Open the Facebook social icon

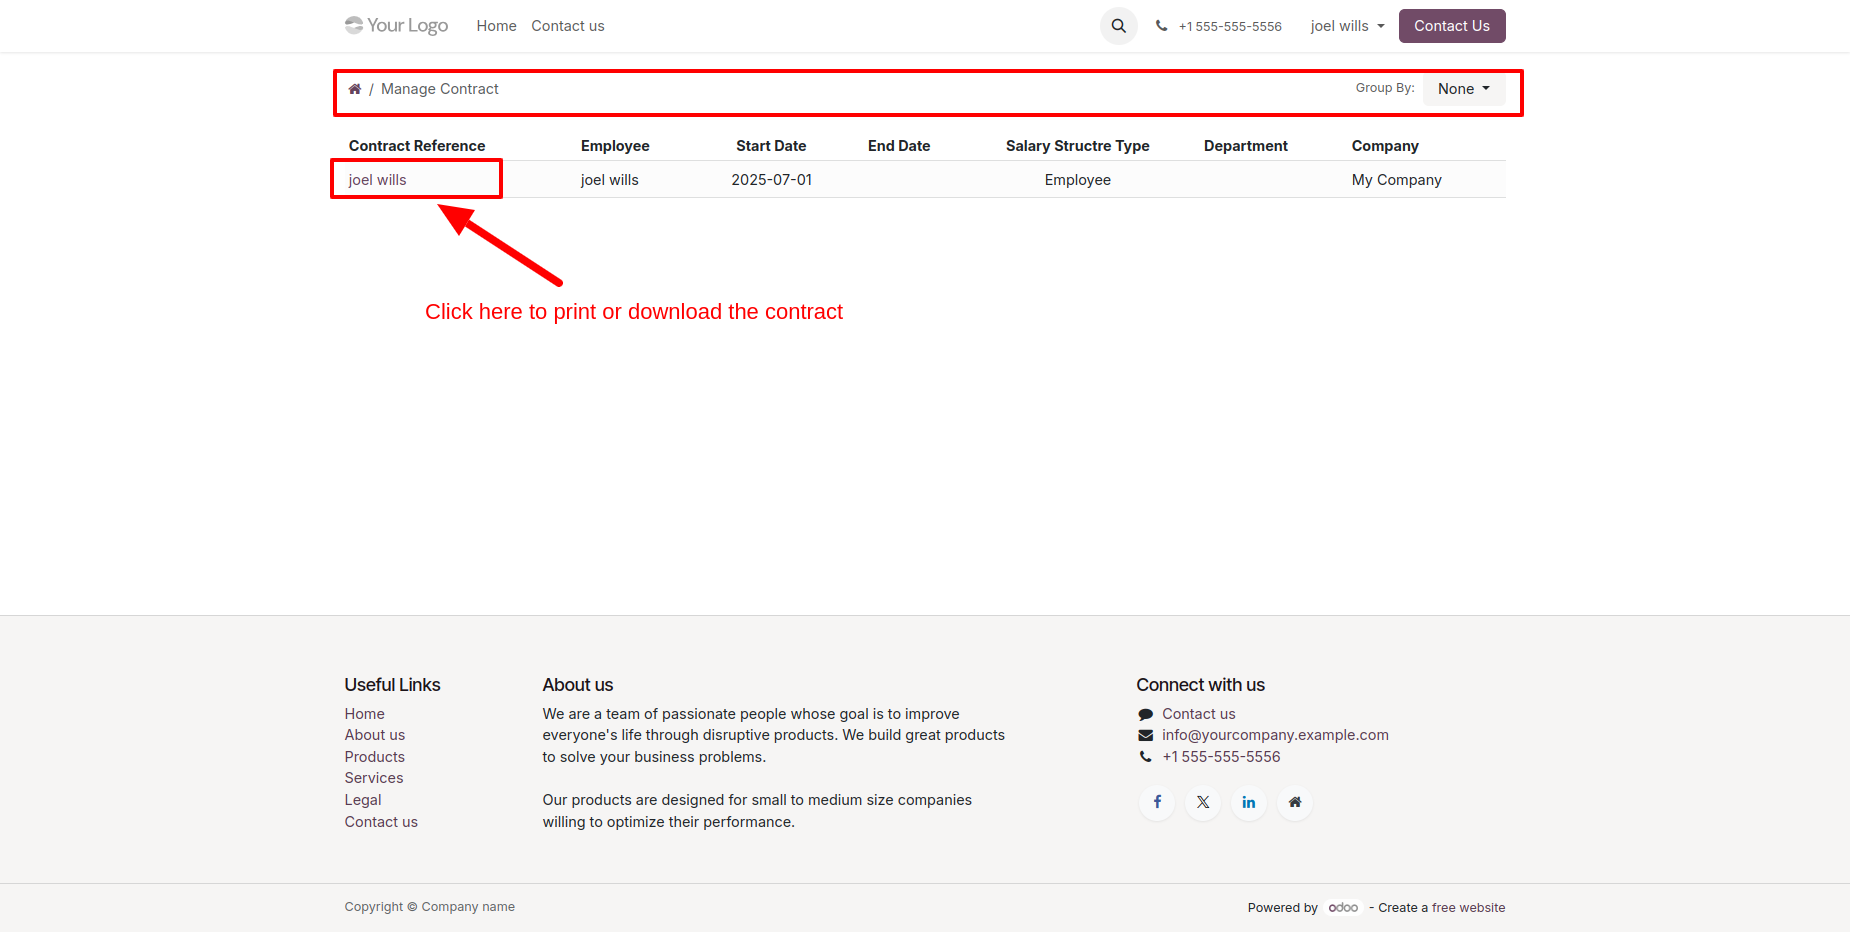[1157, 802]
